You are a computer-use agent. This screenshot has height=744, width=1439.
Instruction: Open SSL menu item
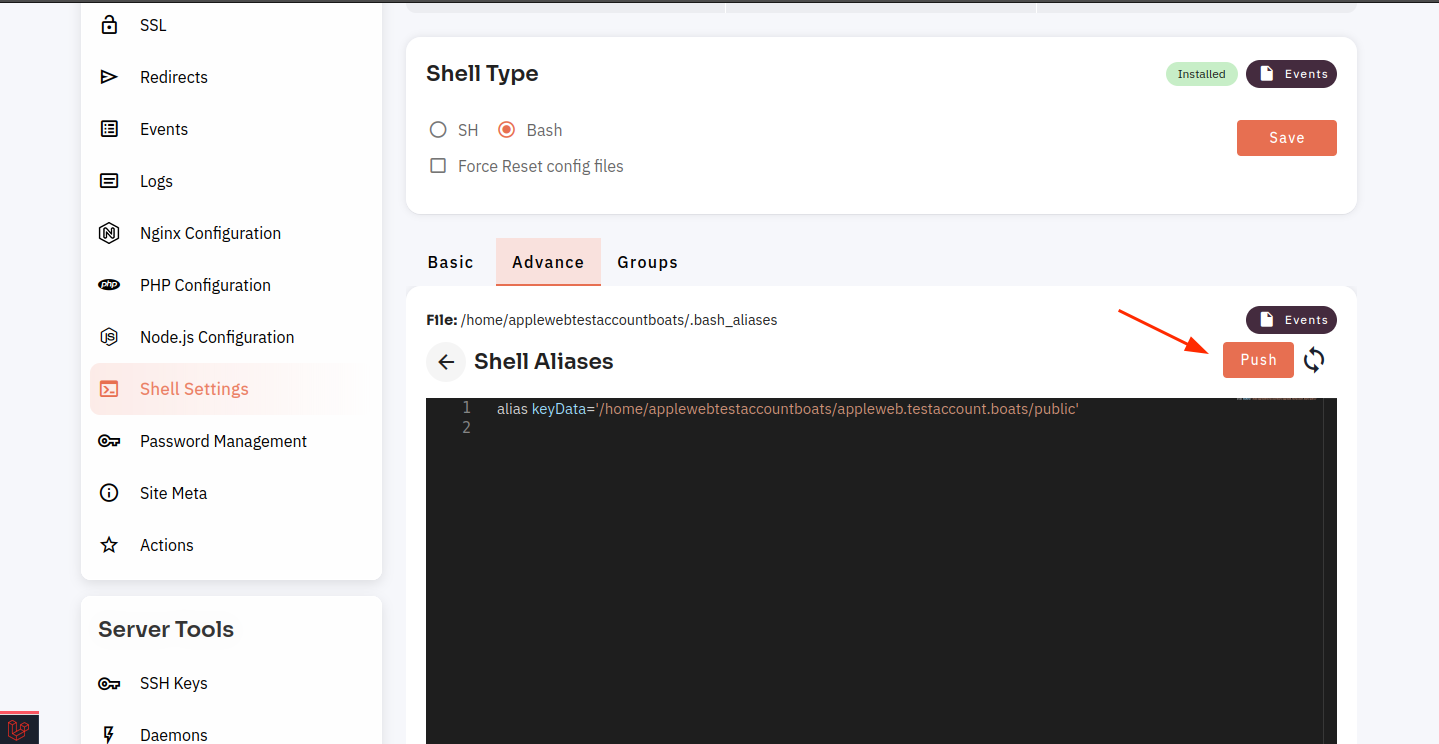230,25
